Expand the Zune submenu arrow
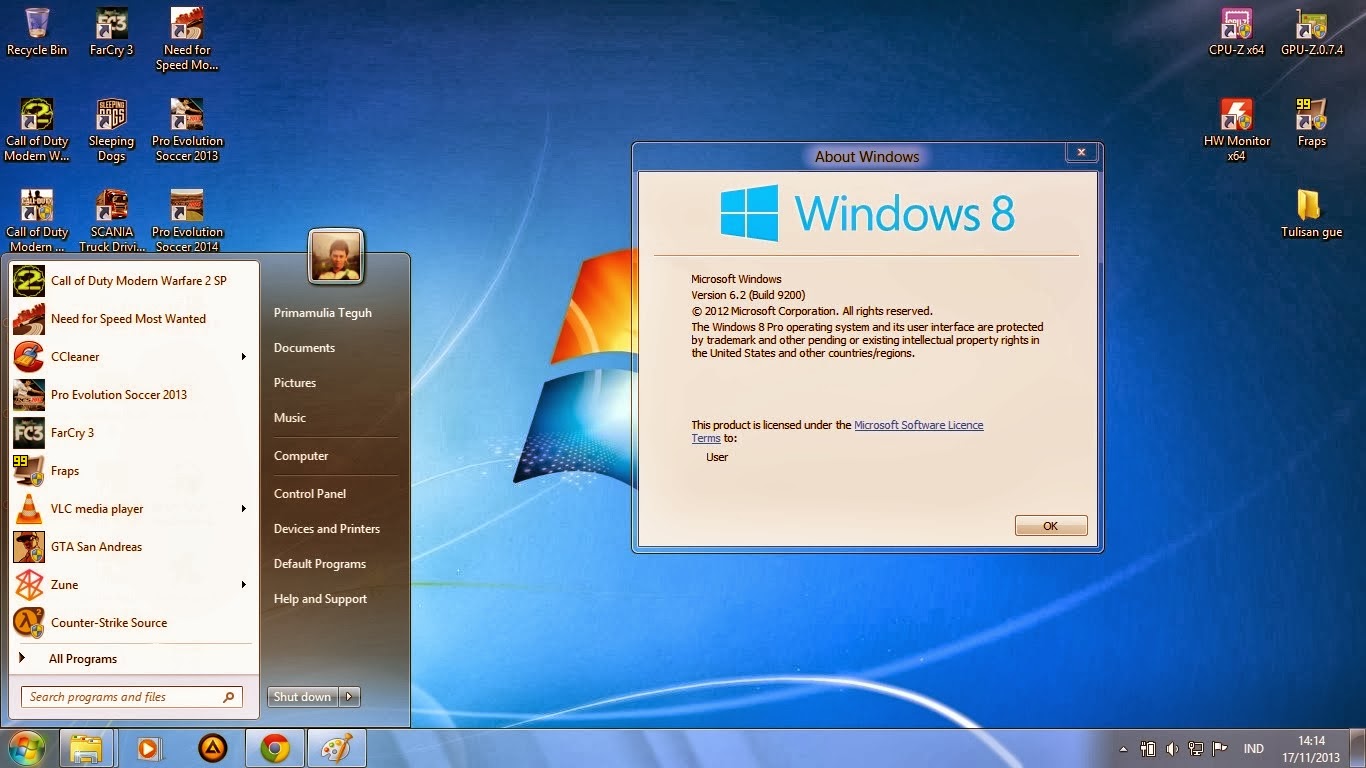1366x768 pixels. (x=244, y=584)
